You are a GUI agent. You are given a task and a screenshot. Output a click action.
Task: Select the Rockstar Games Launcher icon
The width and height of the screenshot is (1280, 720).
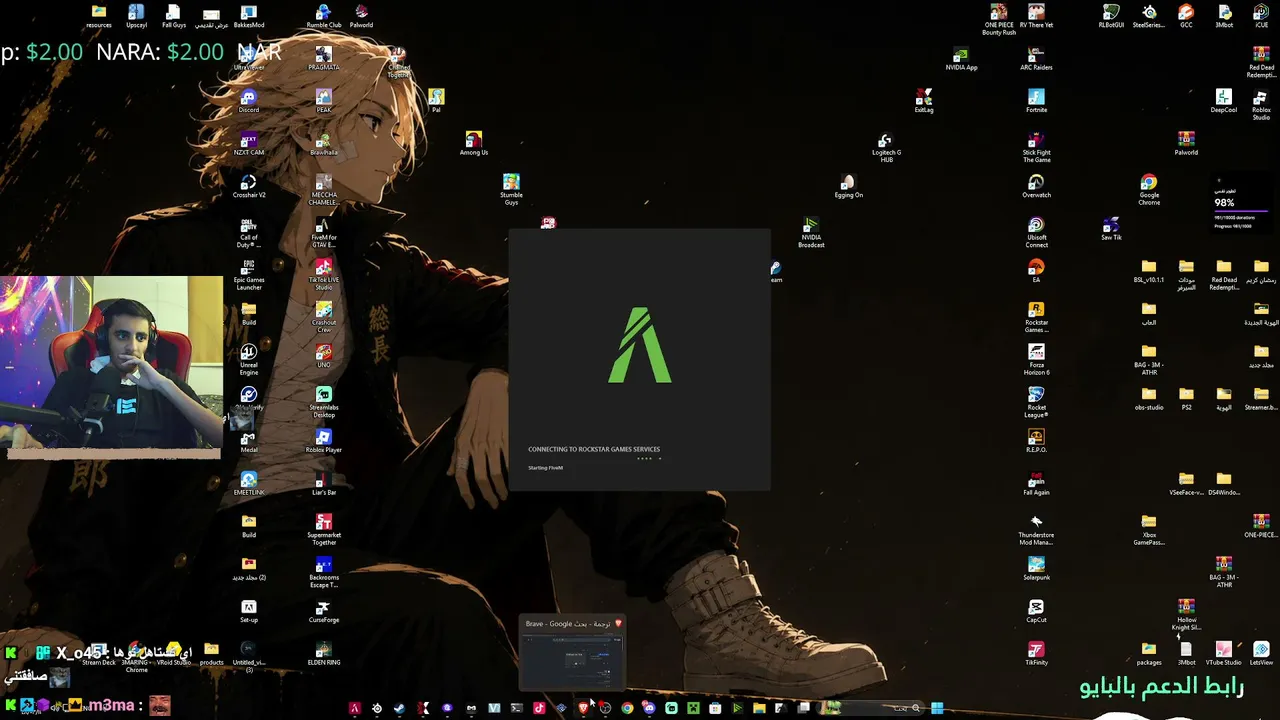coord(1036,316)
